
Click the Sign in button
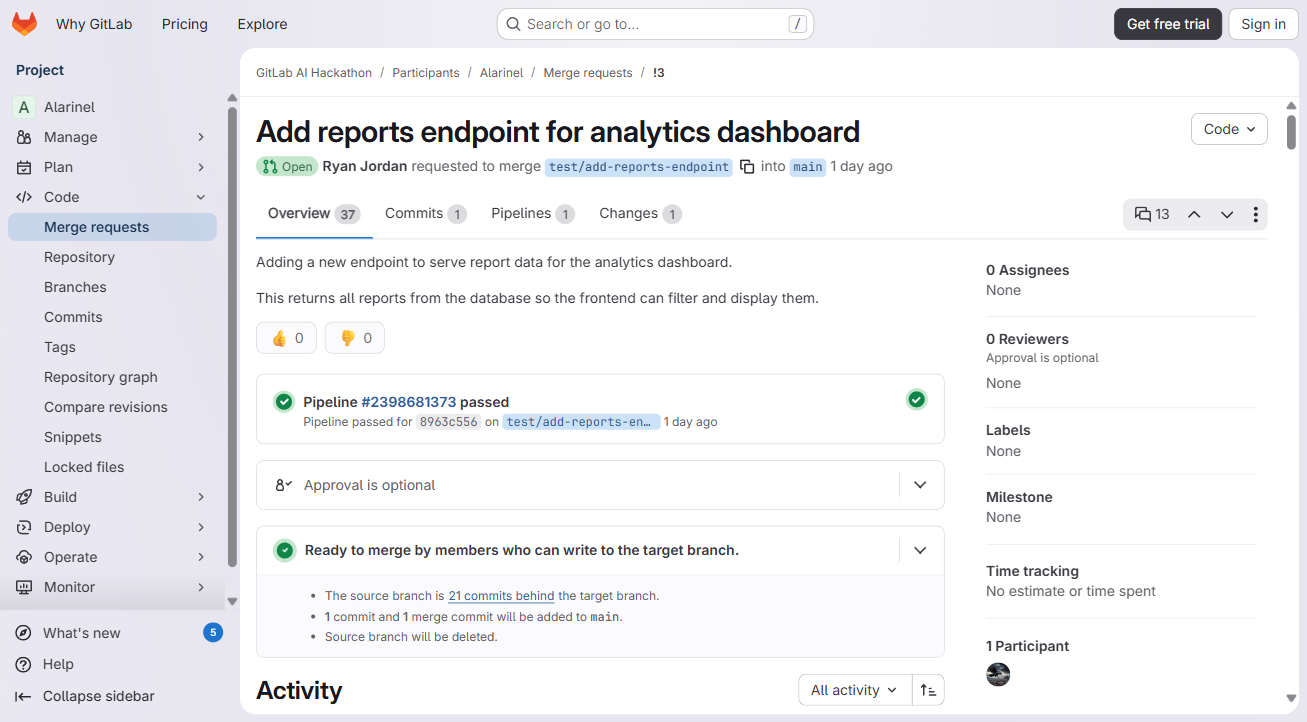[x=1264, y=24]
